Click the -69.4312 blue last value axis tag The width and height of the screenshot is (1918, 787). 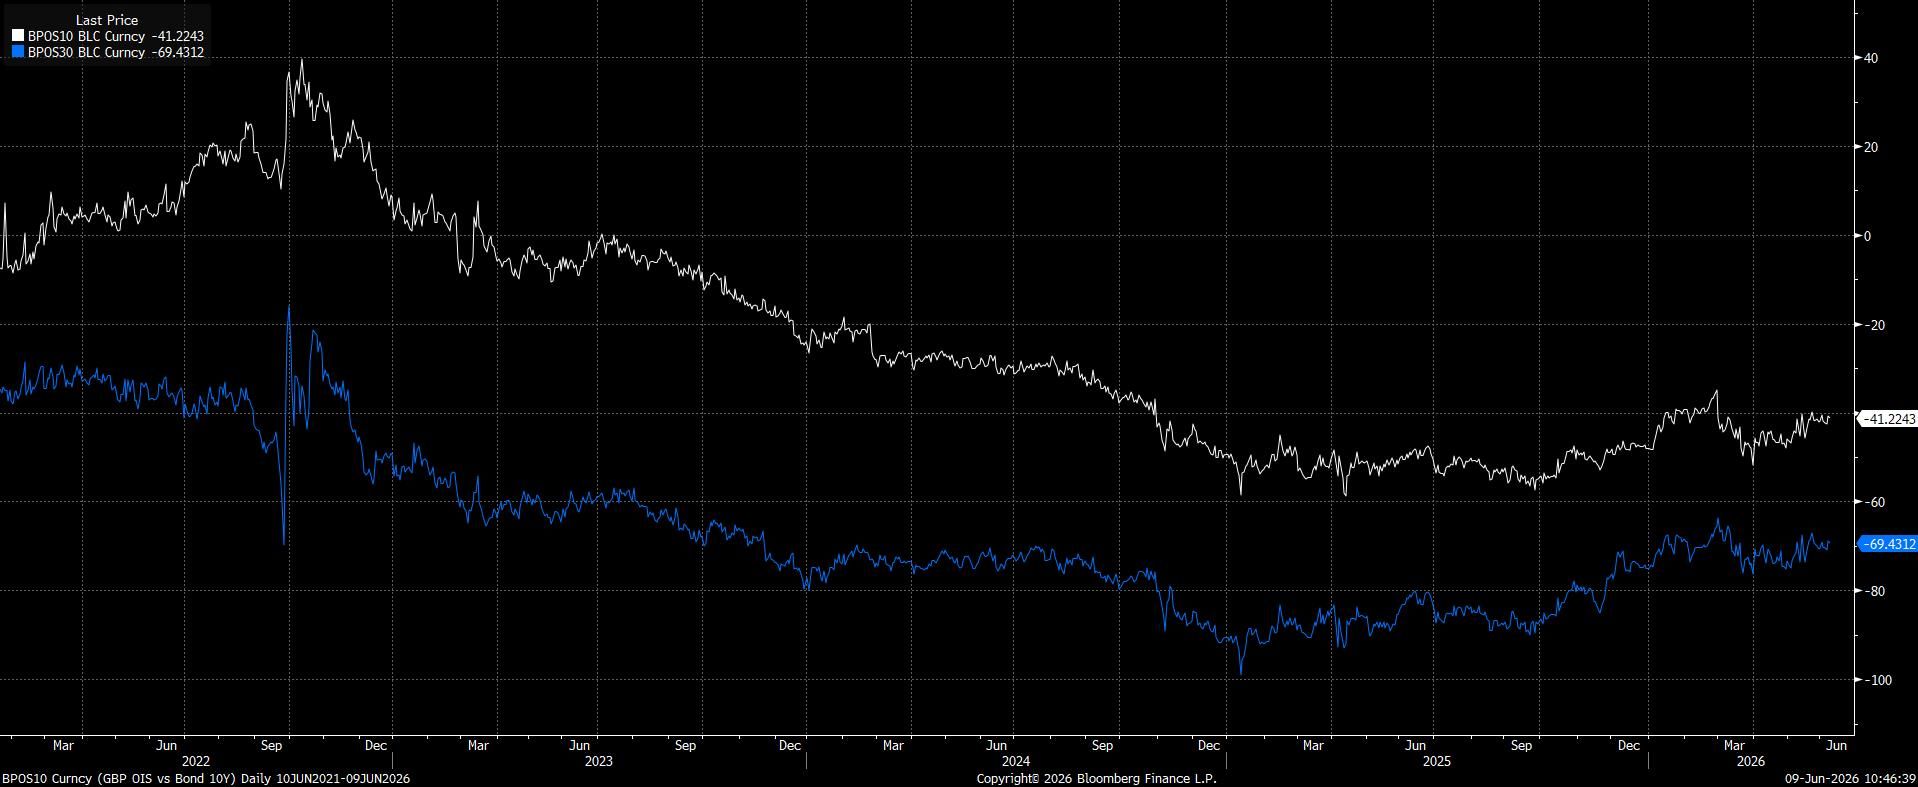click(1889, 544)
